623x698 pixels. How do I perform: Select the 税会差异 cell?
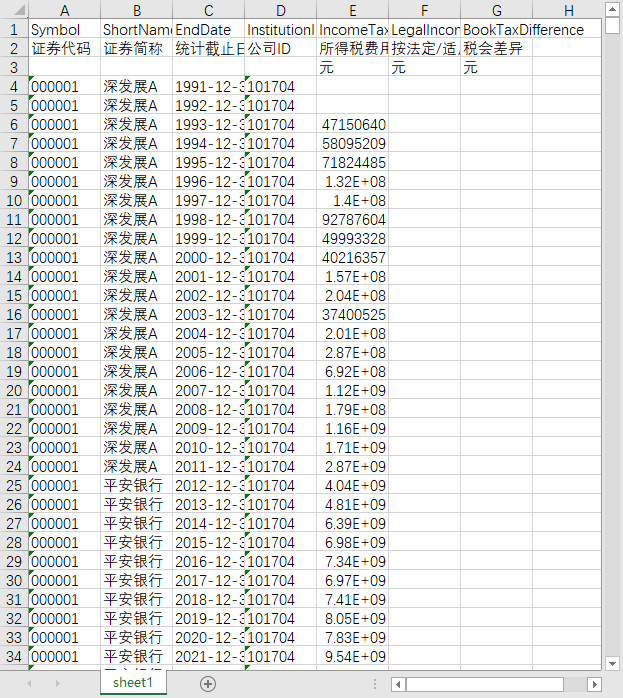497,49
